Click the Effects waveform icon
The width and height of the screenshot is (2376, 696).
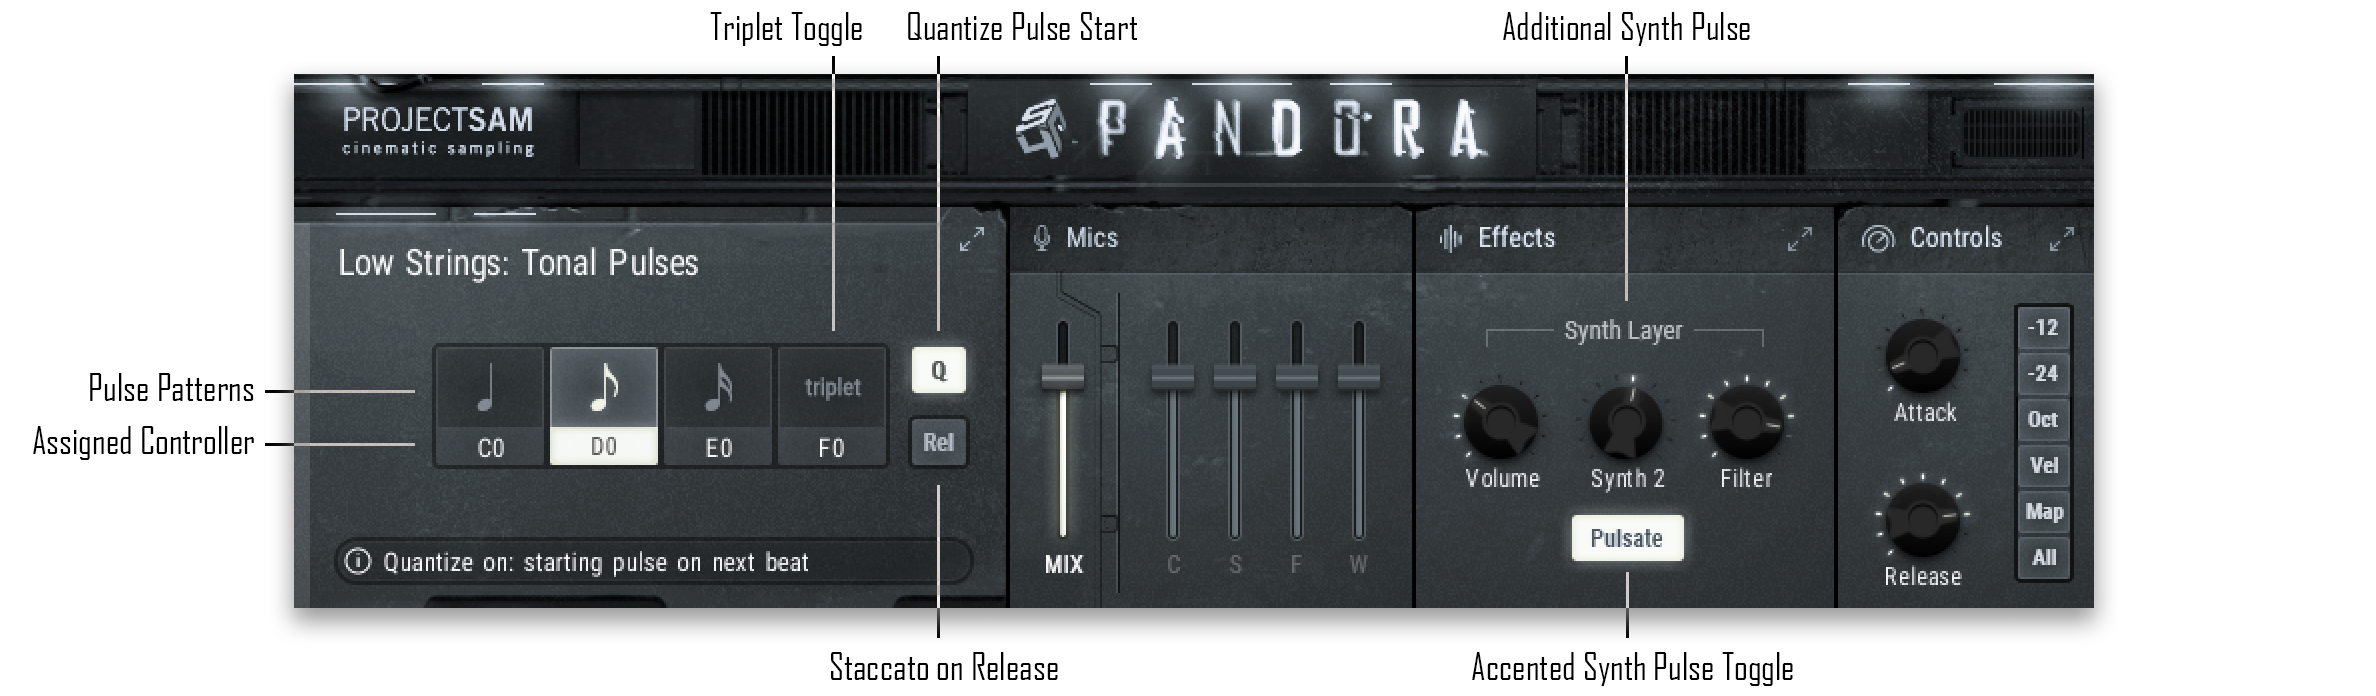(1450, 238)
